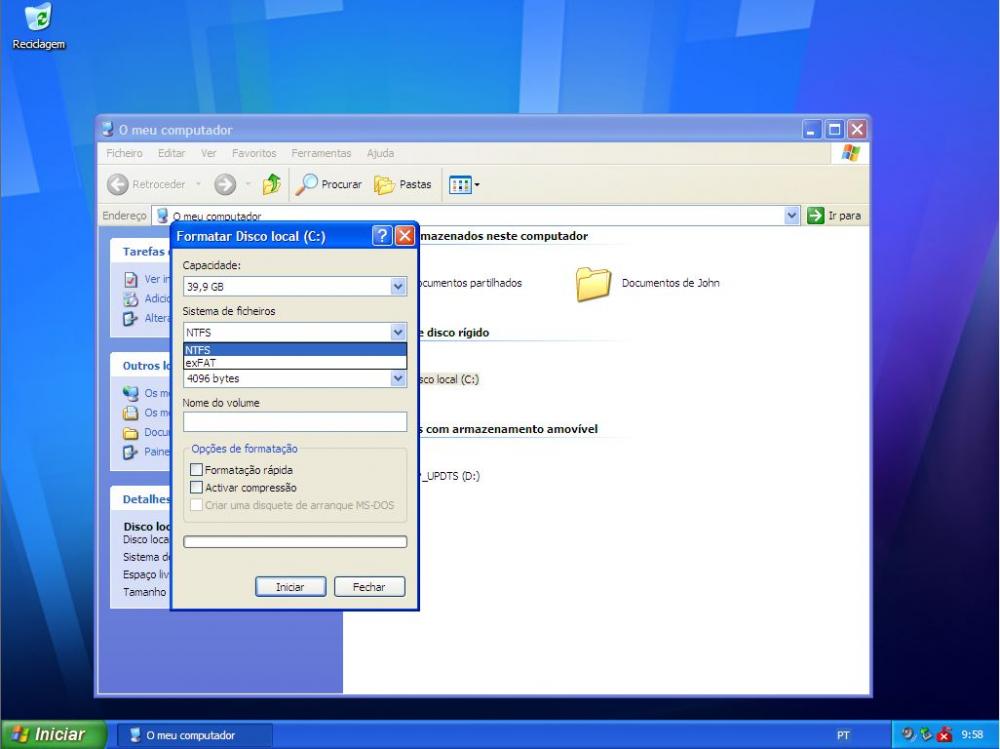Image resolution: width=1000 pixels, height=749 pixels.
Task: Open the Procurar search tool
Action: pos(328,185)
